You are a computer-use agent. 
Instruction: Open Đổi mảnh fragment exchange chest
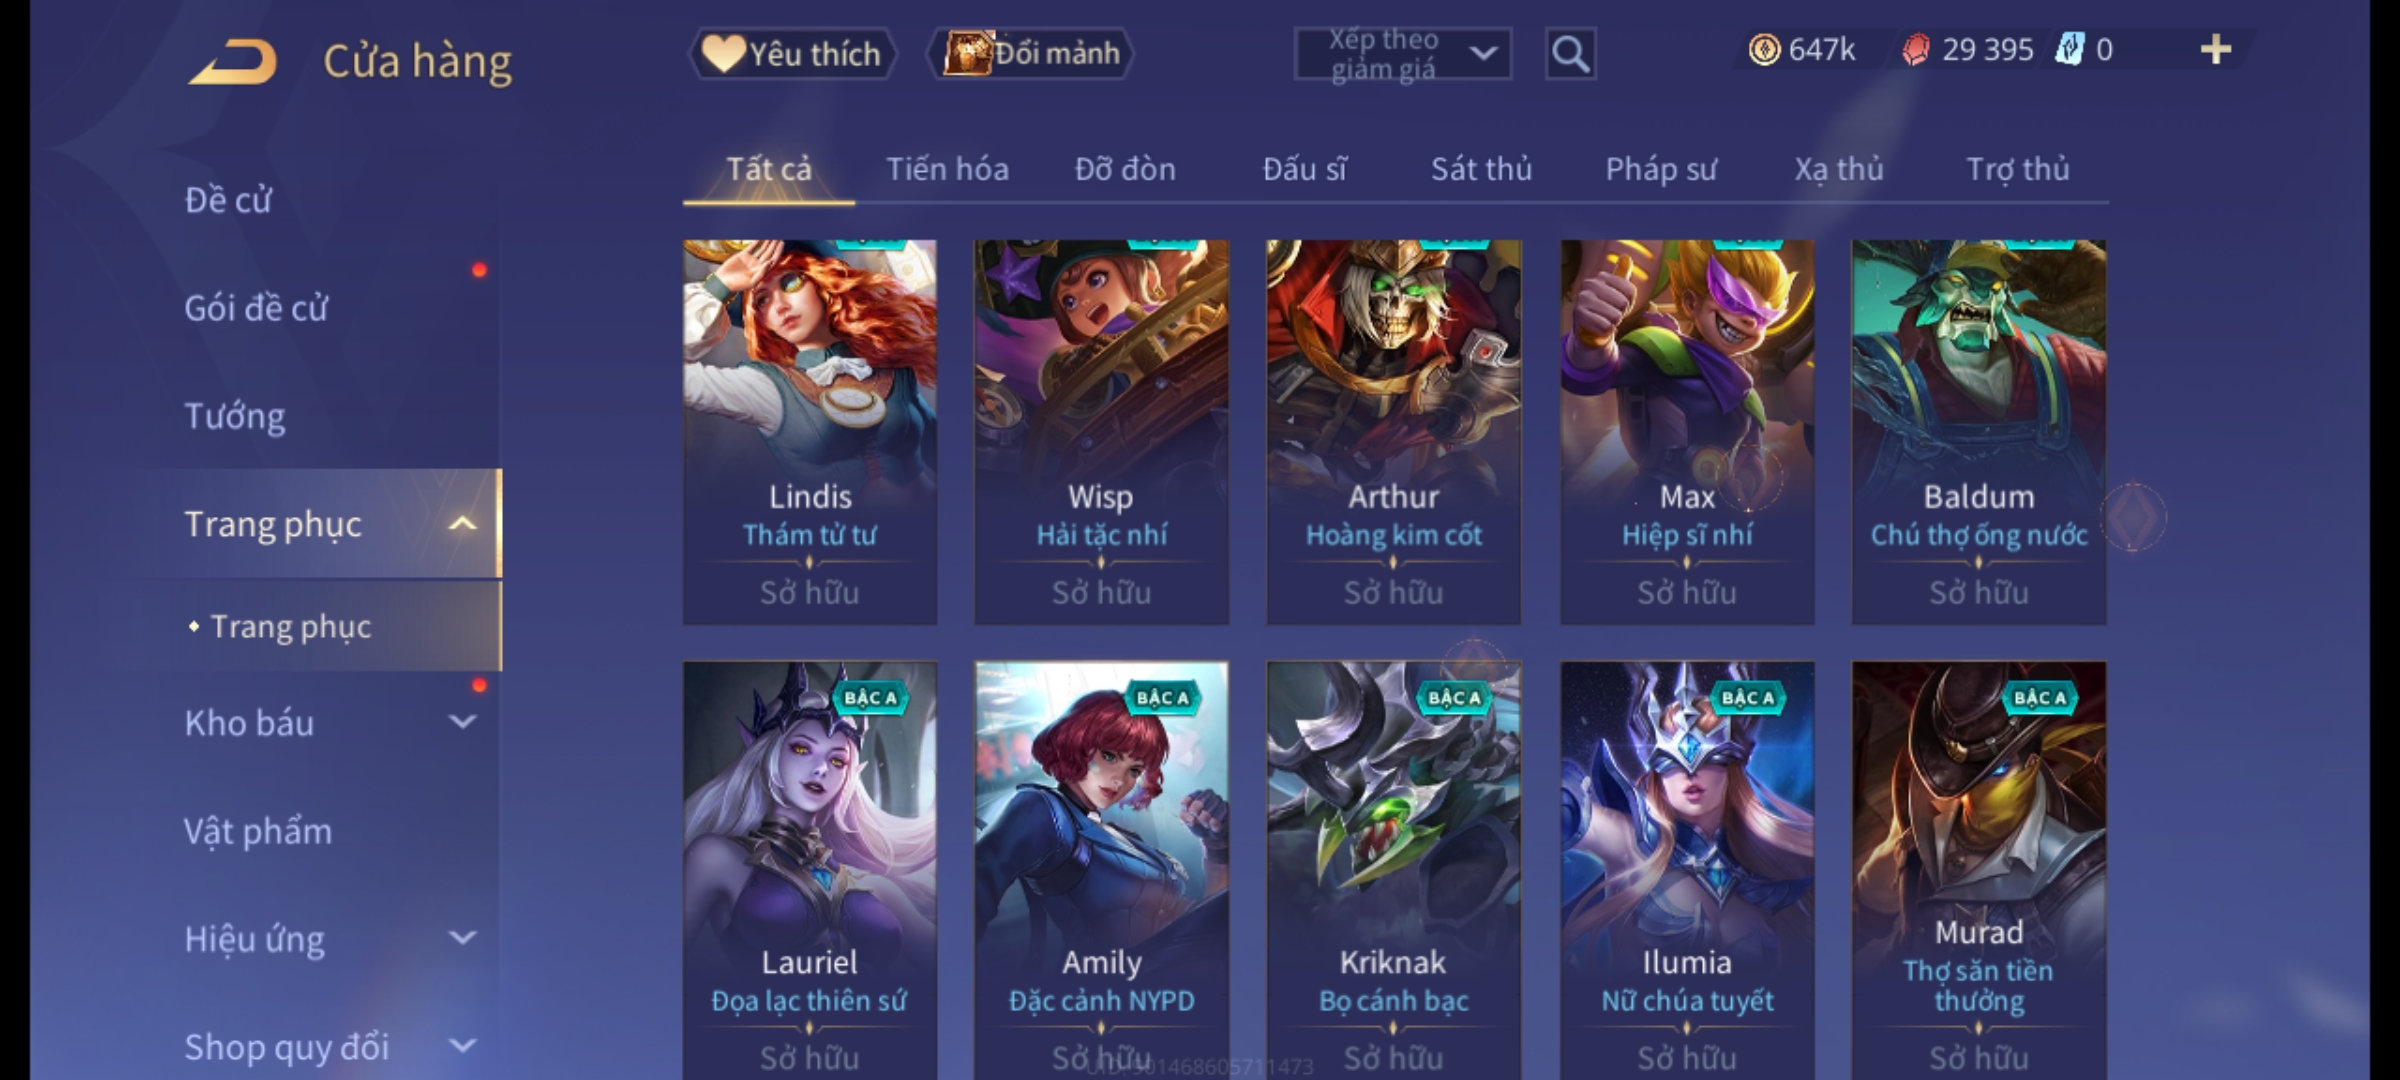click(x=1031, y=53)
